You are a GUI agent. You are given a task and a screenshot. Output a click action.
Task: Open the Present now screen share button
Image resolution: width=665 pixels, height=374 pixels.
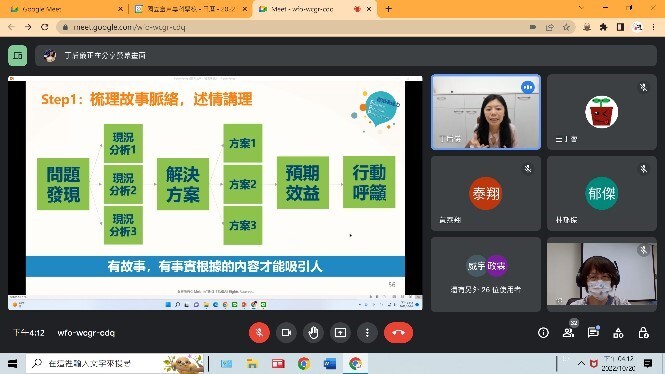click(340, 333)
